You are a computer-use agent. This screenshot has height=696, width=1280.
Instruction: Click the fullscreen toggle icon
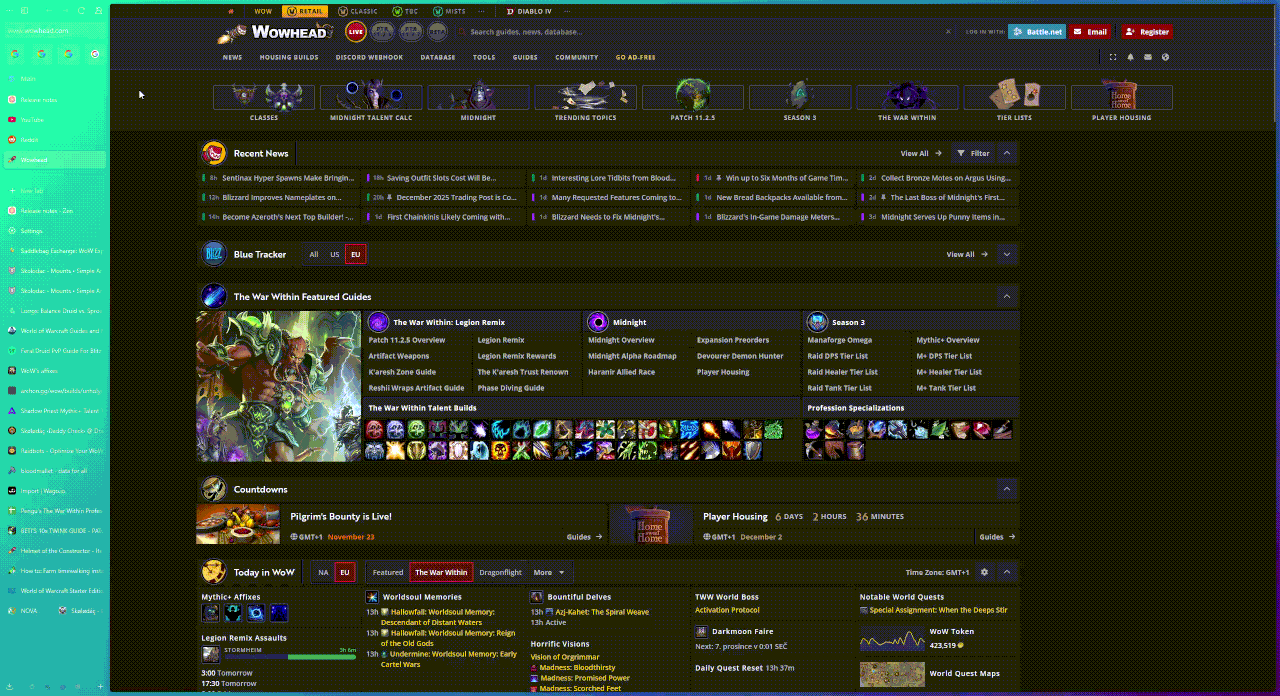pos(1113,57)
